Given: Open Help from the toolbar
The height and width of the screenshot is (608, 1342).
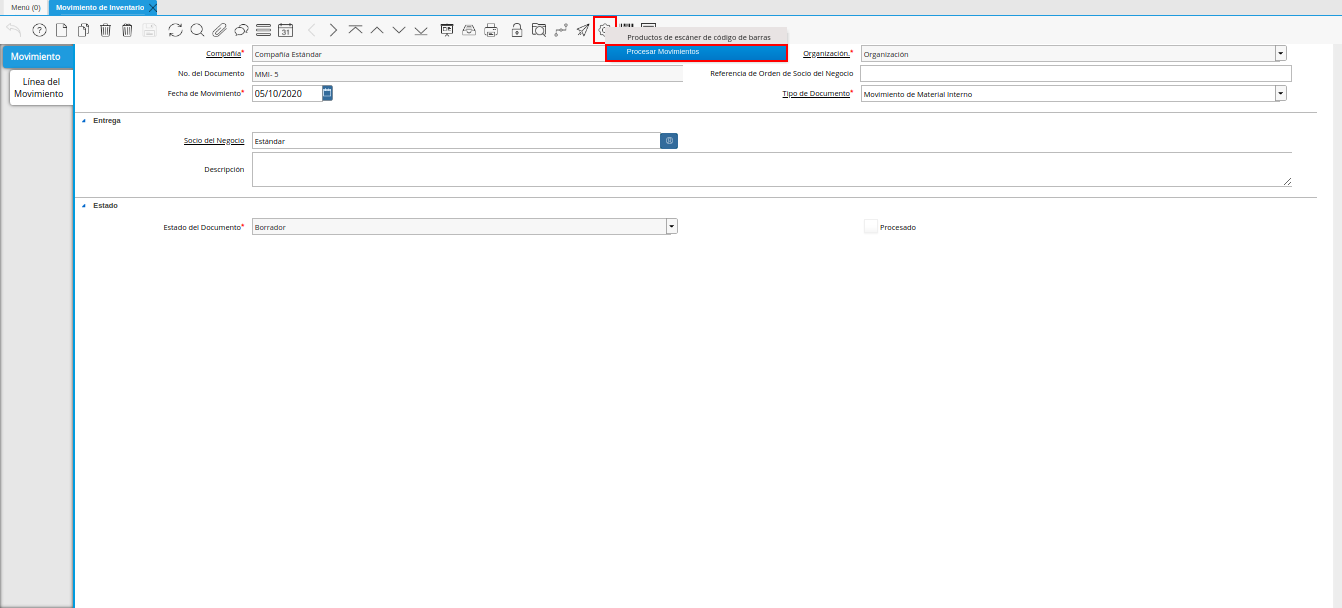Looking at the screenshot, I should tap(39, 30).
